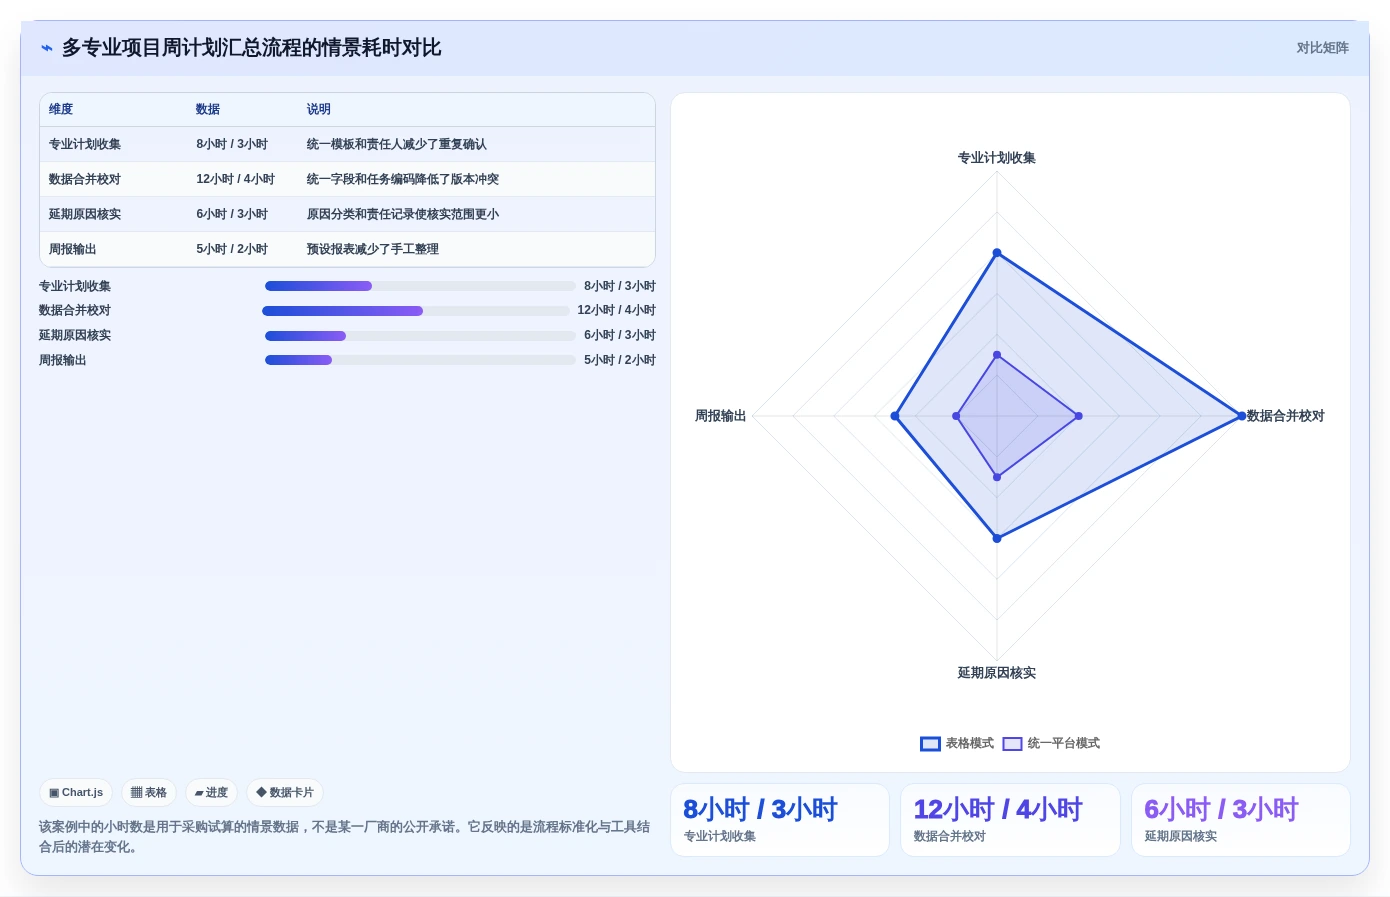This screenshot has height=897, width=1390.
Task: Click the 进度 tag chip
Action: (x=211, y=793)
